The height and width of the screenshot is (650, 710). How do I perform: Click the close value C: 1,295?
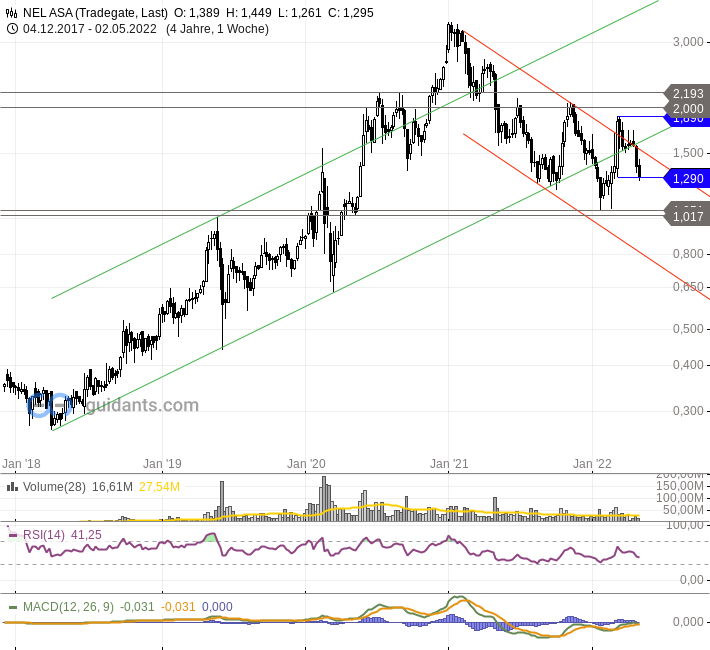pos(350,13)
